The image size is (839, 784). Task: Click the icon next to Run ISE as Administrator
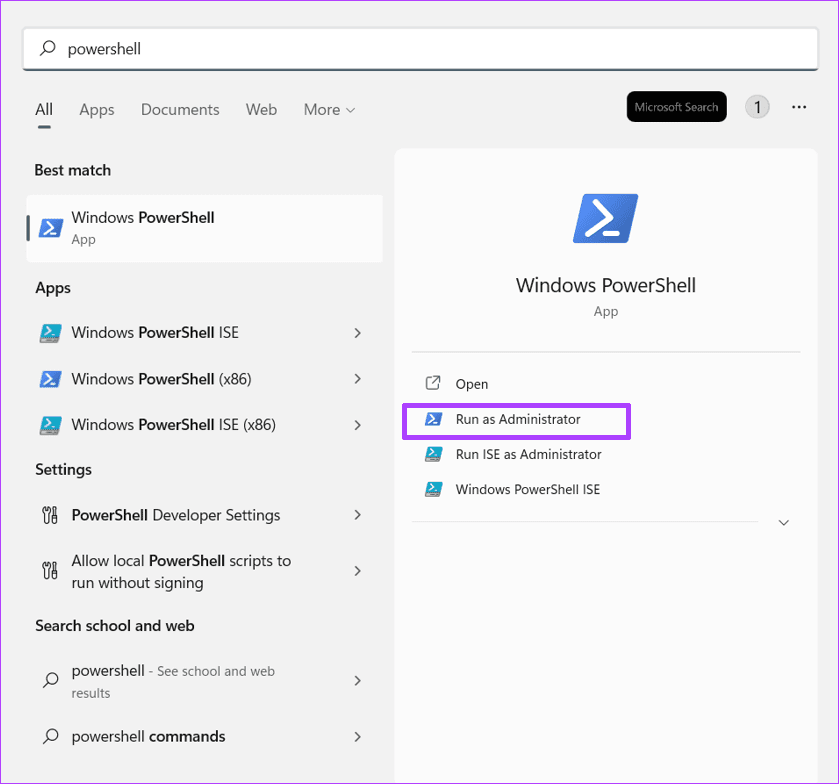click(x=433, y=454)
